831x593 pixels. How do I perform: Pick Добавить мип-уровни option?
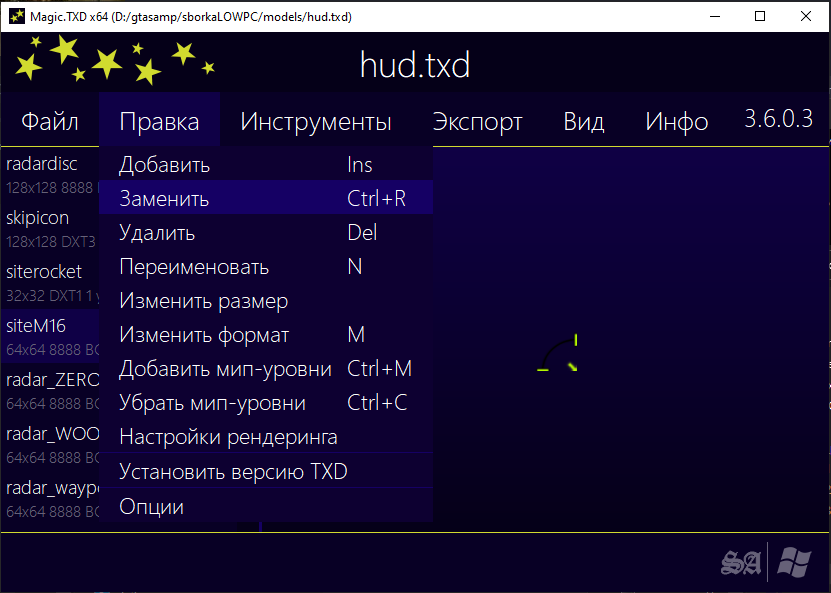coord(225,369)
